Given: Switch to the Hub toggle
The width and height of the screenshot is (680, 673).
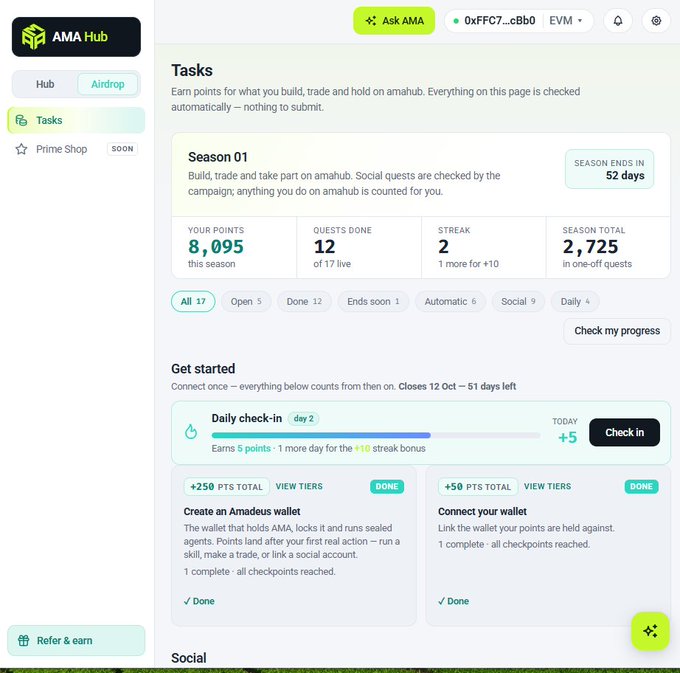Looking at the screenshot, I should (x=45, y=84).
